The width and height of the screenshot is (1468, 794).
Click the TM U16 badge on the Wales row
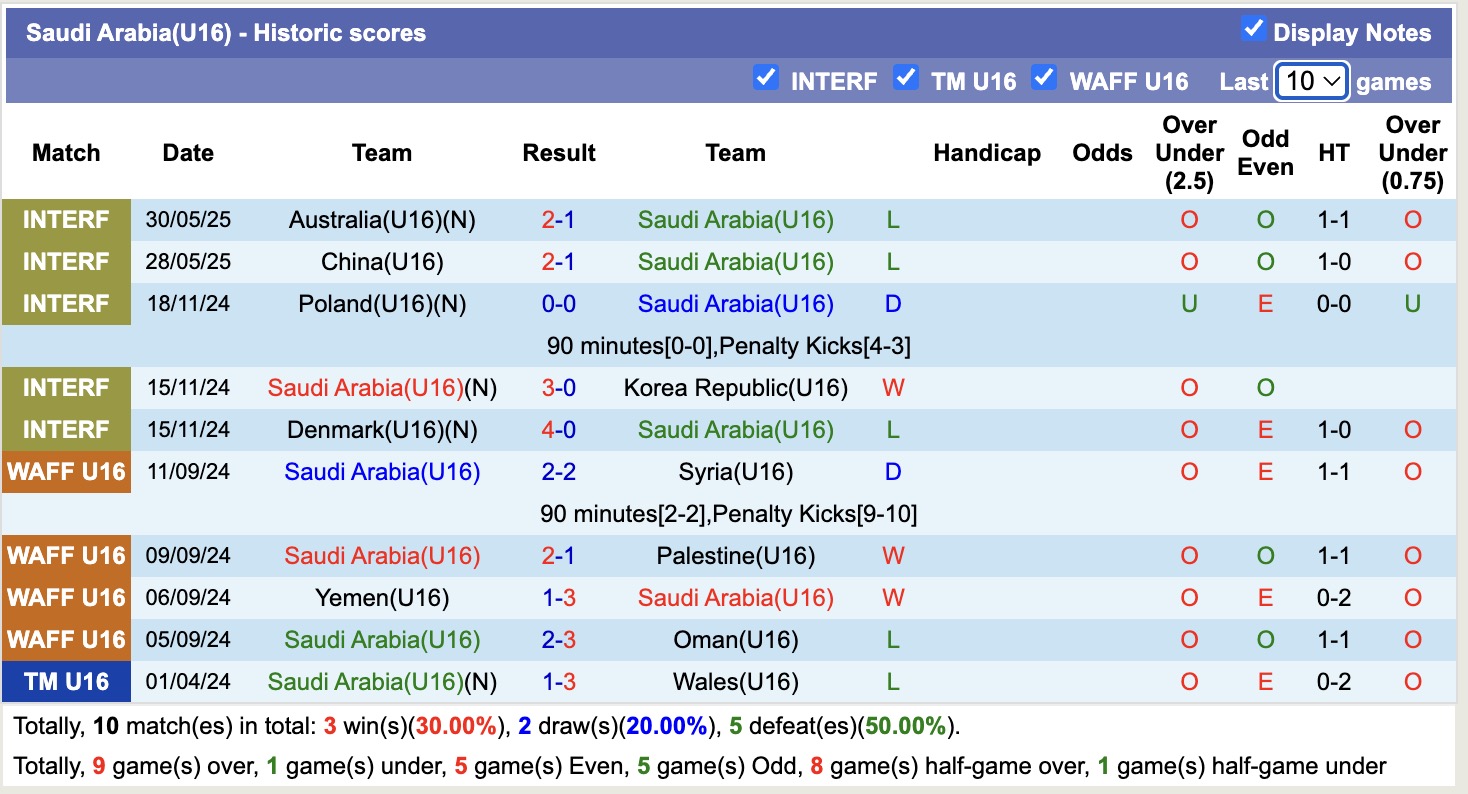pyautogui.click(x=66, y=681)
